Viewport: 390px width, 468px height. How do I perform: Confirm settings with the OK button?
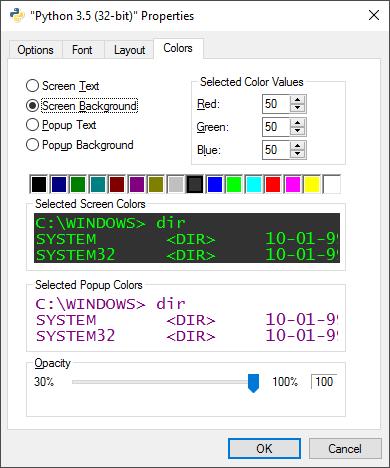point(264,448)
